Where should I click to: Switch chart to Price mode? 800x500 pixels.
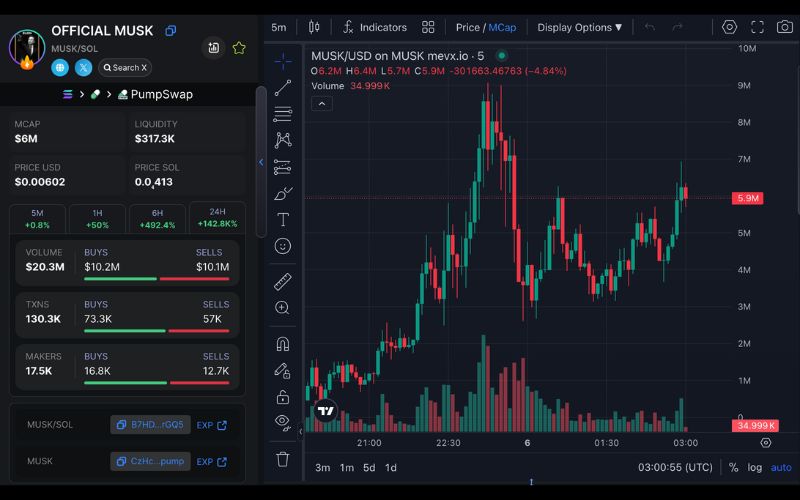coord(467,28)
